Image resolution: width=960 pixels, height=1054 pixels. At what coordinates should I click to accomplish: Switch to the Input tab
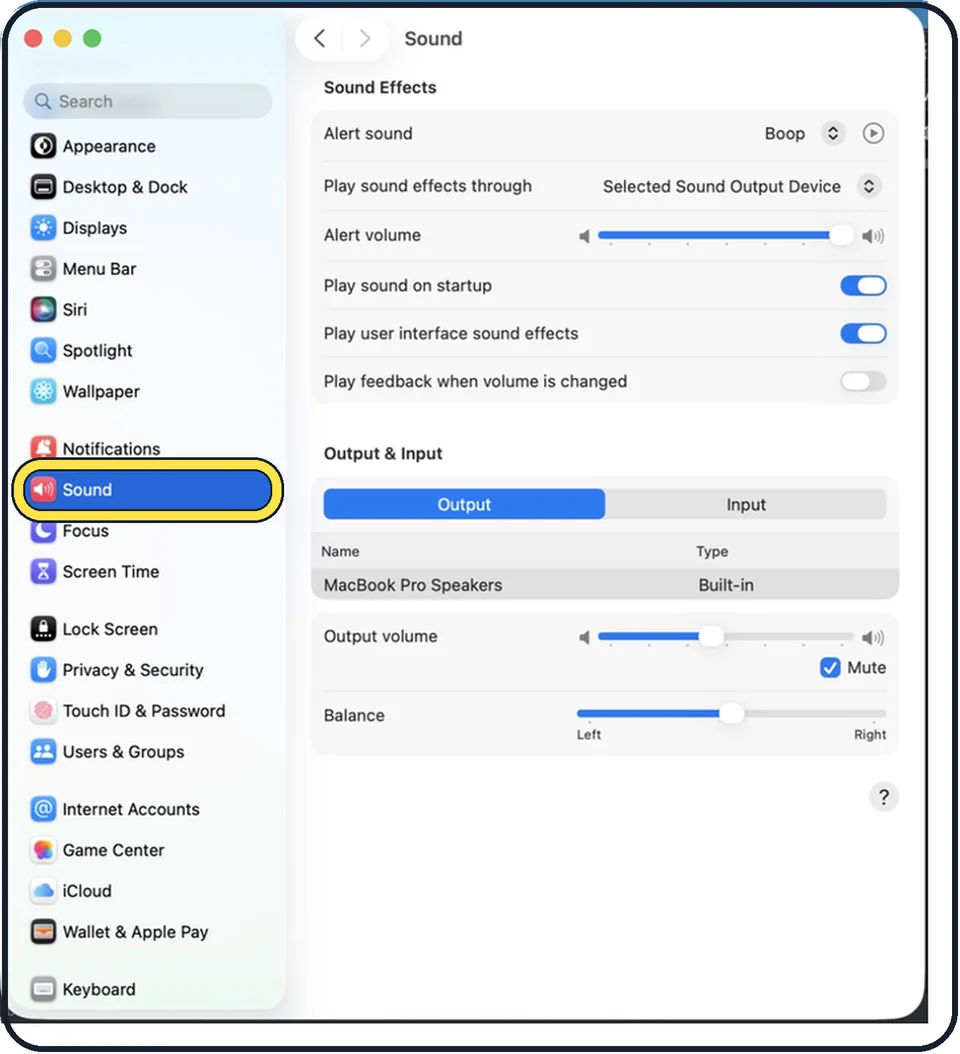click(746, 504)
